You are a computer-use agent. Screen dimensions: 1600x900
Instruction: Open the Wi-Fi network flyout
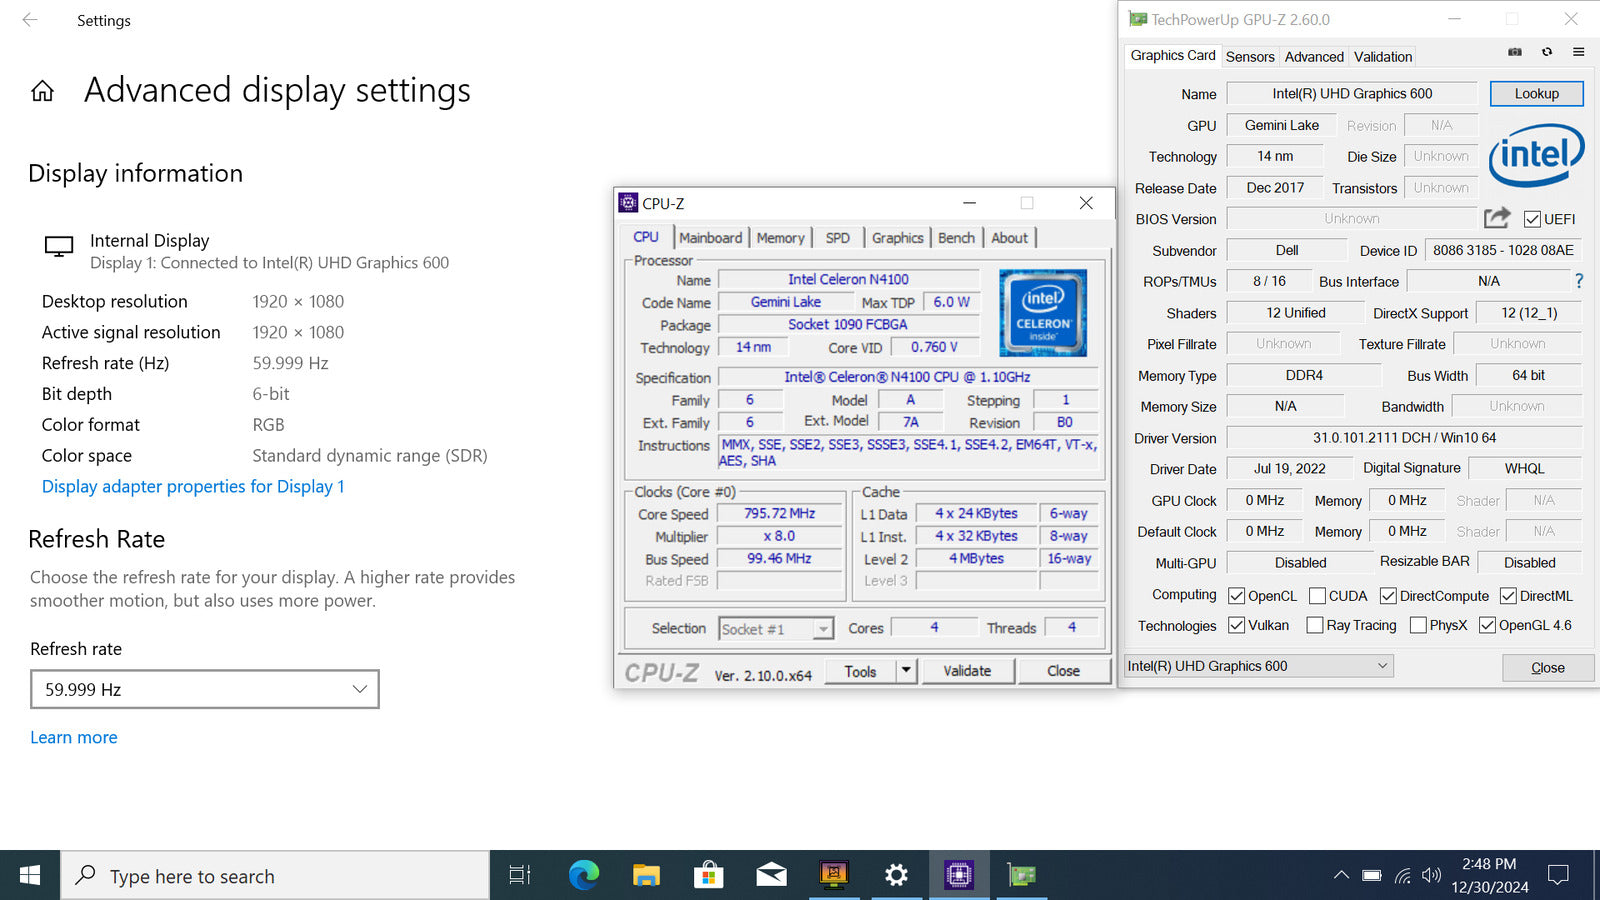(1403, 876)
